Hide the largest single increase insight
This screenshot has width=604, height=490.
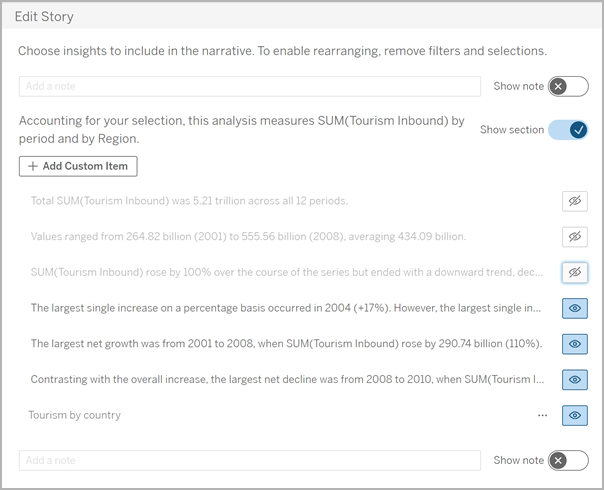coord(574,308)
